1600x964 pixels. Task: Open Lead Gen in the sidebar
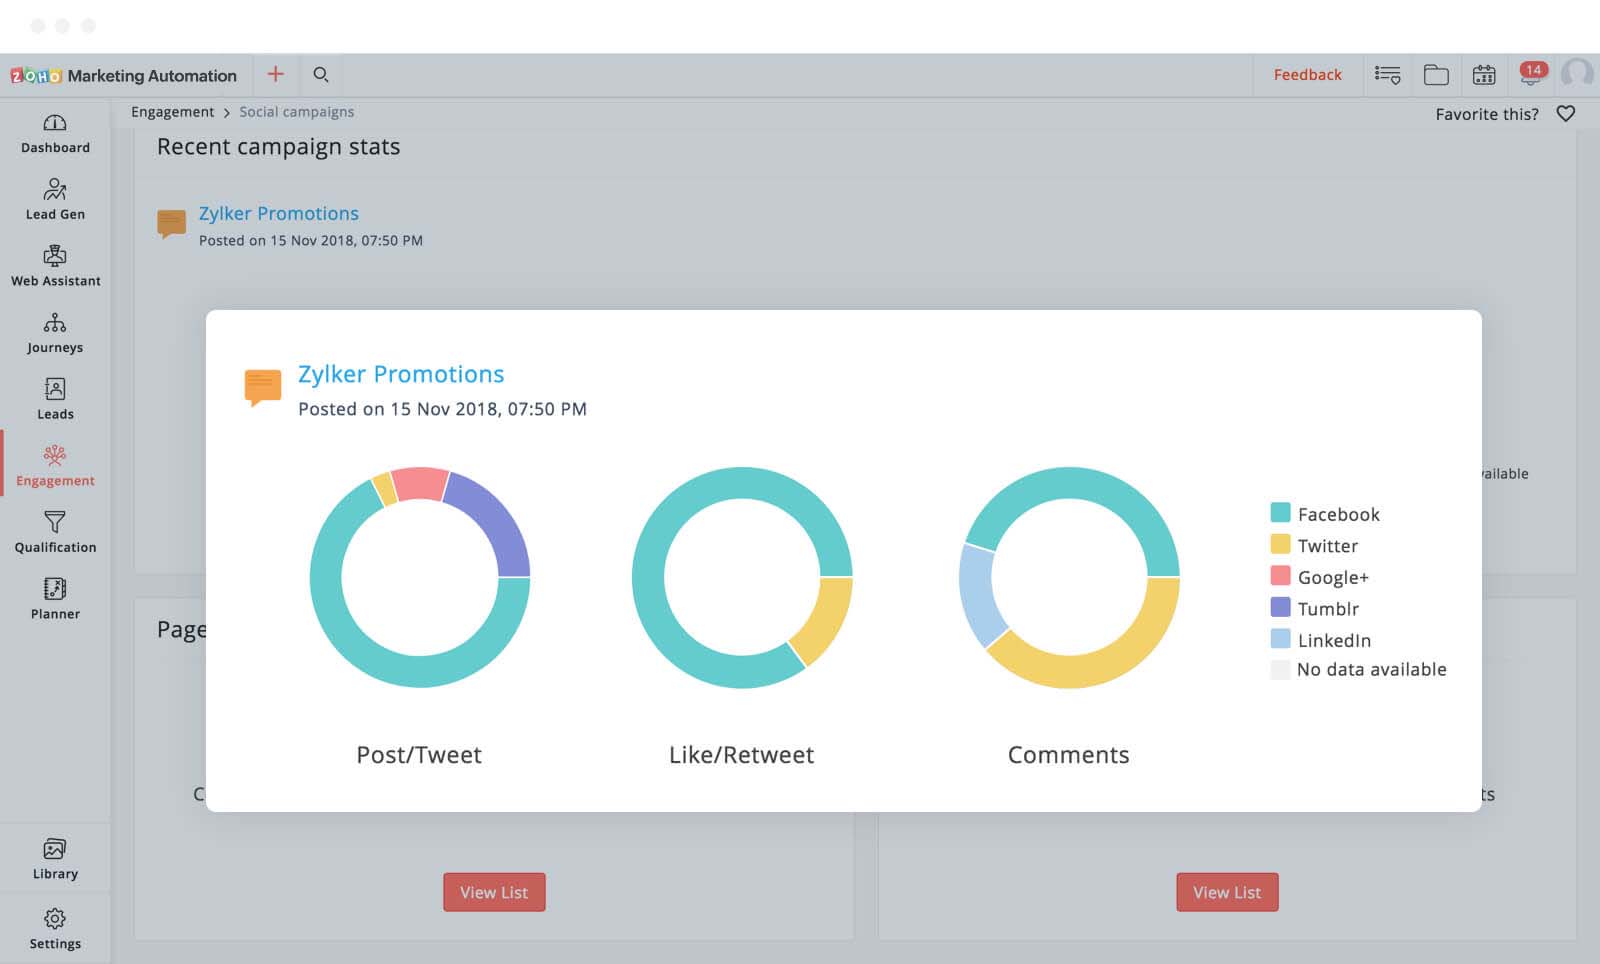[x=55, y=190]
